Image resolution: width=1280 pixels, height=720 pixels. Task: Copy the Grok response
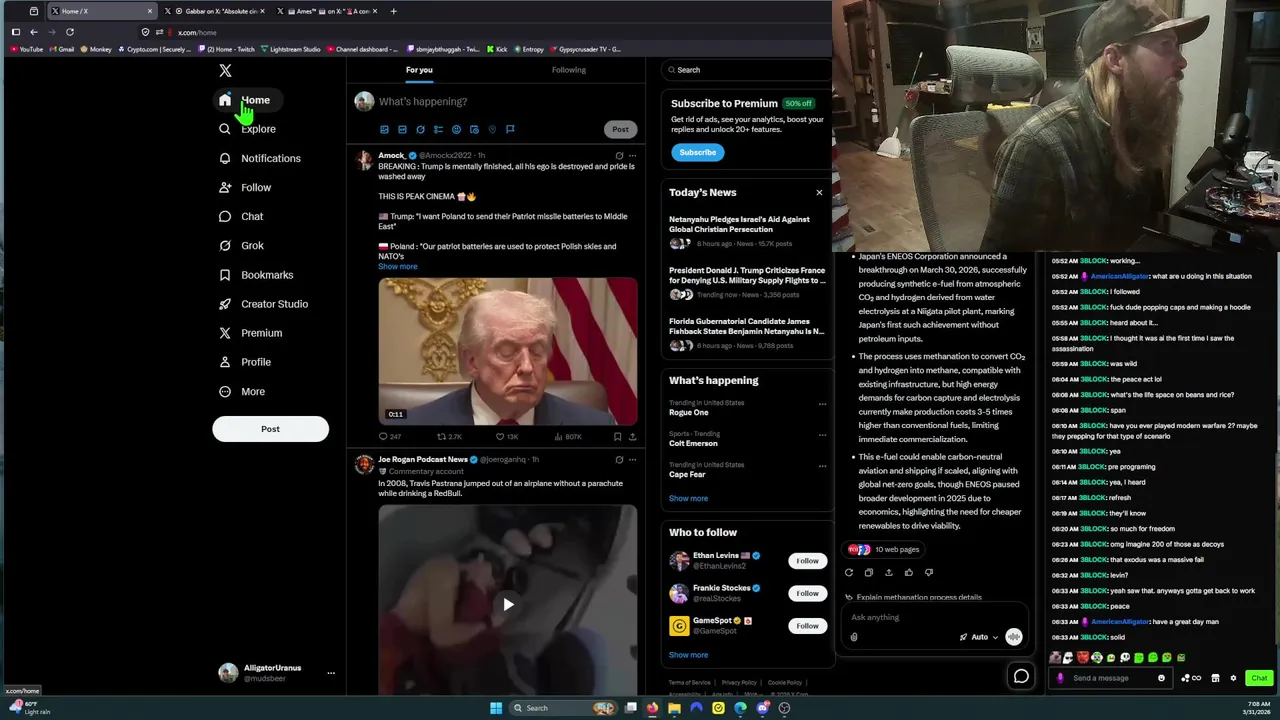pos(869,572)
